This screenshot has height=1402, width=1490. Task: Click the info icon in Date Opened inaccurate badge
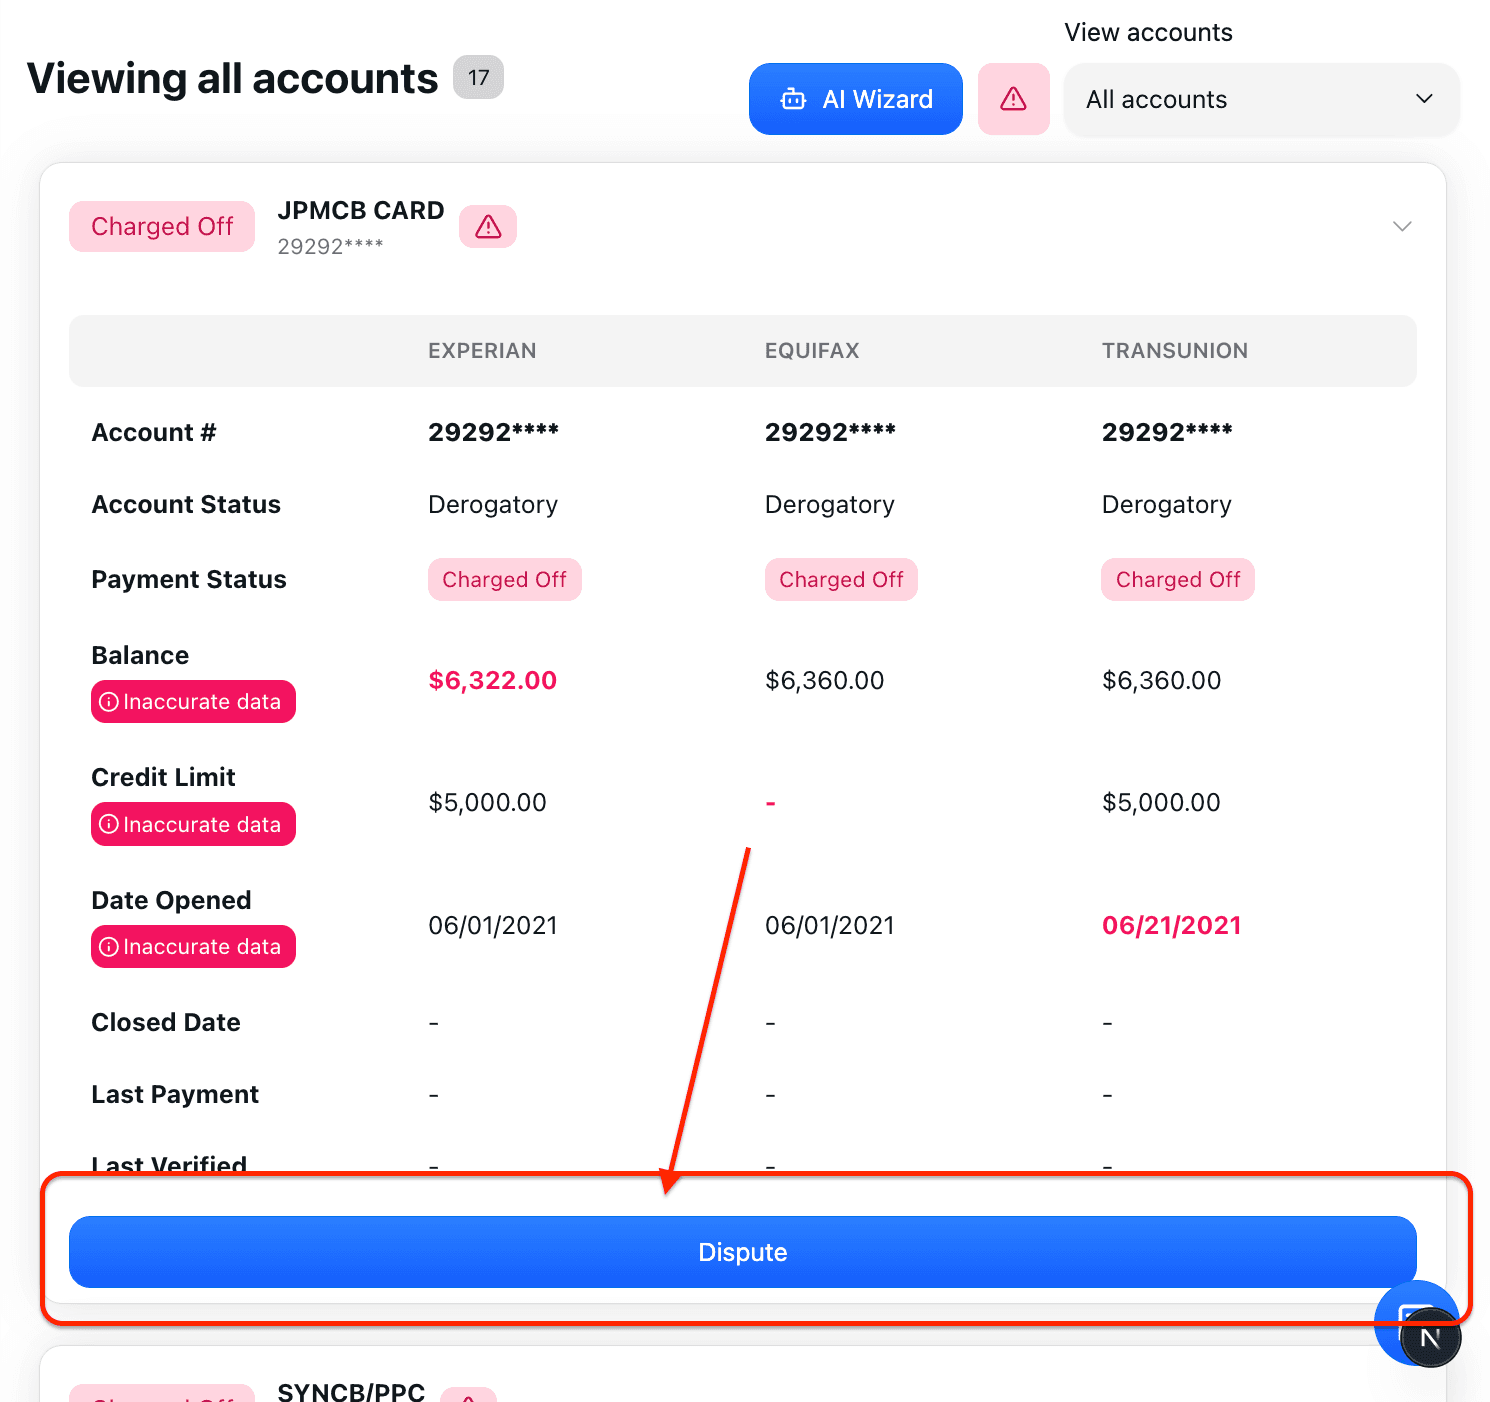click(109, 947)
